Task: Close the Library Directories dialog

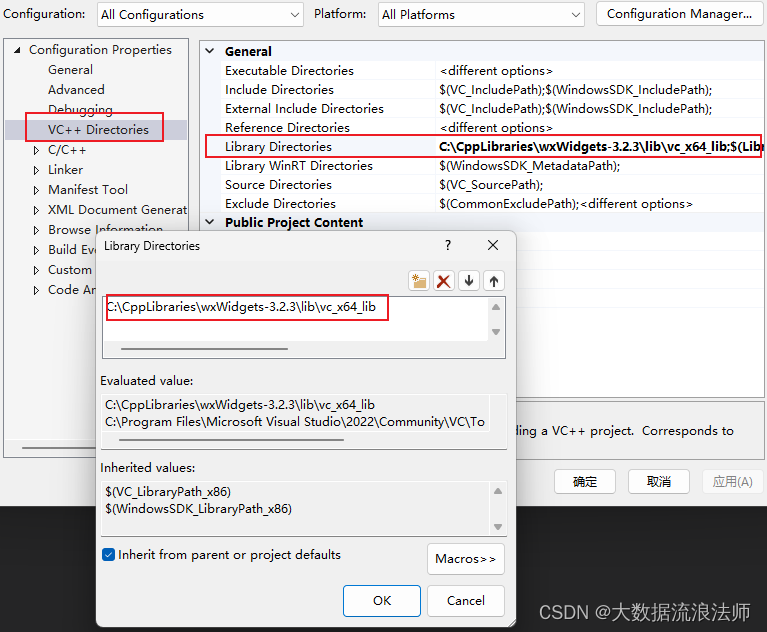Action: [x=493, y=245]
